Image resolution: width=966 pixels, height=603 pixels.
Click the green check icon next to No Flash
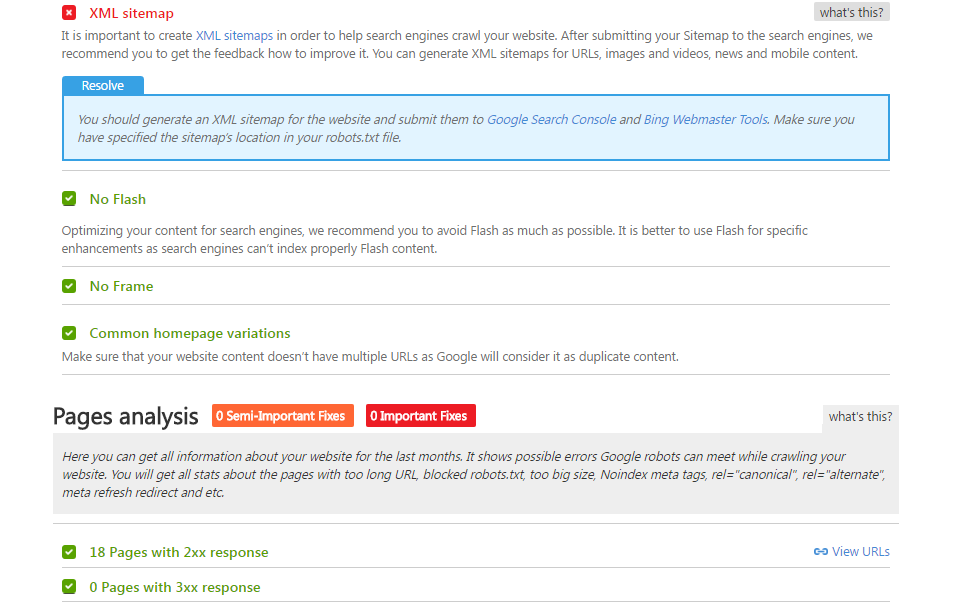(69, 199)
